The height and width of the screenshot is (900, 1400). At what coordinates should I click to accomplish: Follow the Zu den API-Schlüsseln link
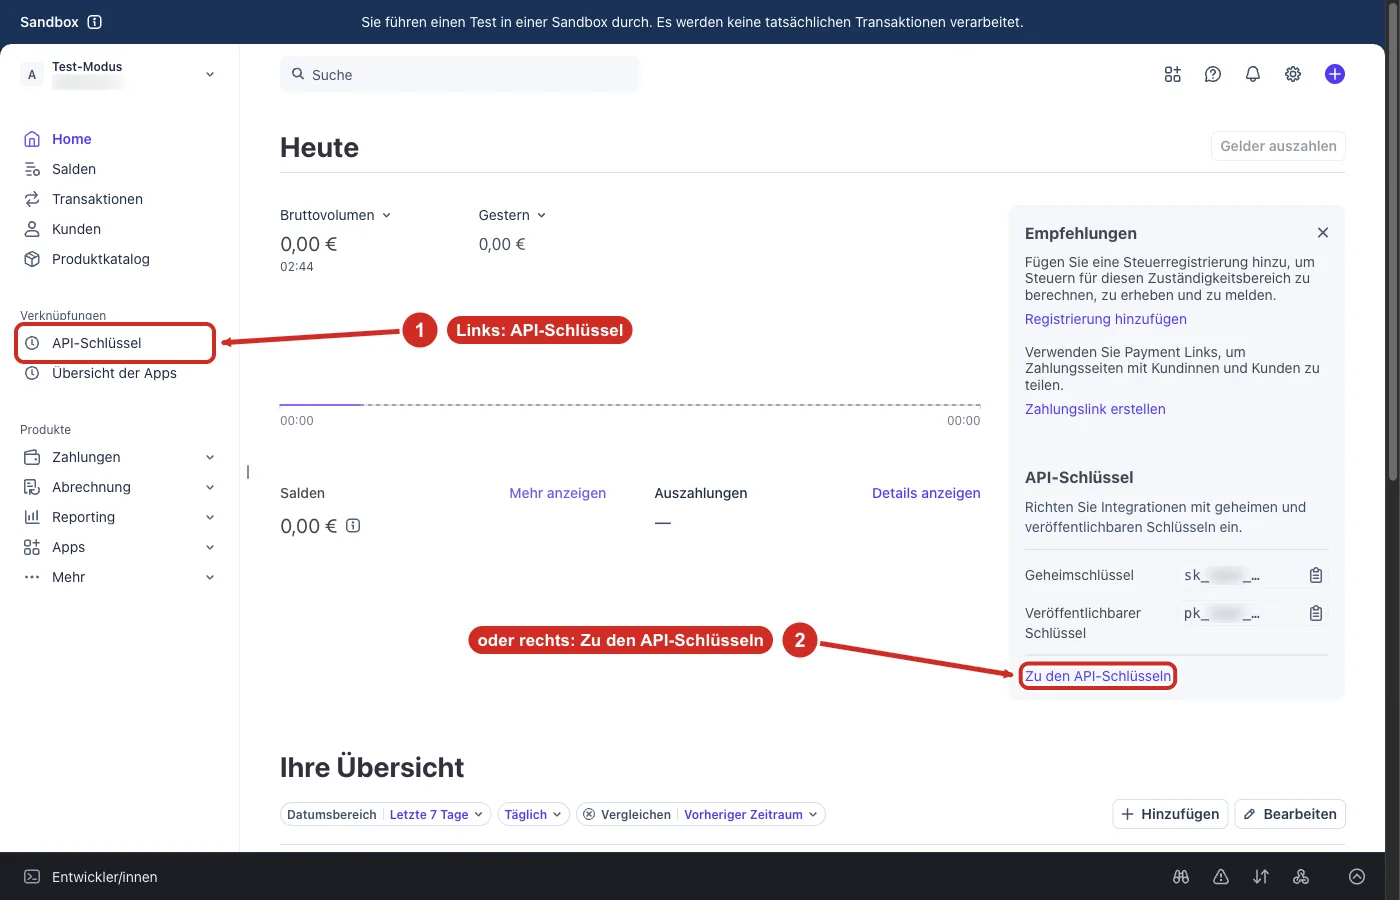coord(1098,676)
